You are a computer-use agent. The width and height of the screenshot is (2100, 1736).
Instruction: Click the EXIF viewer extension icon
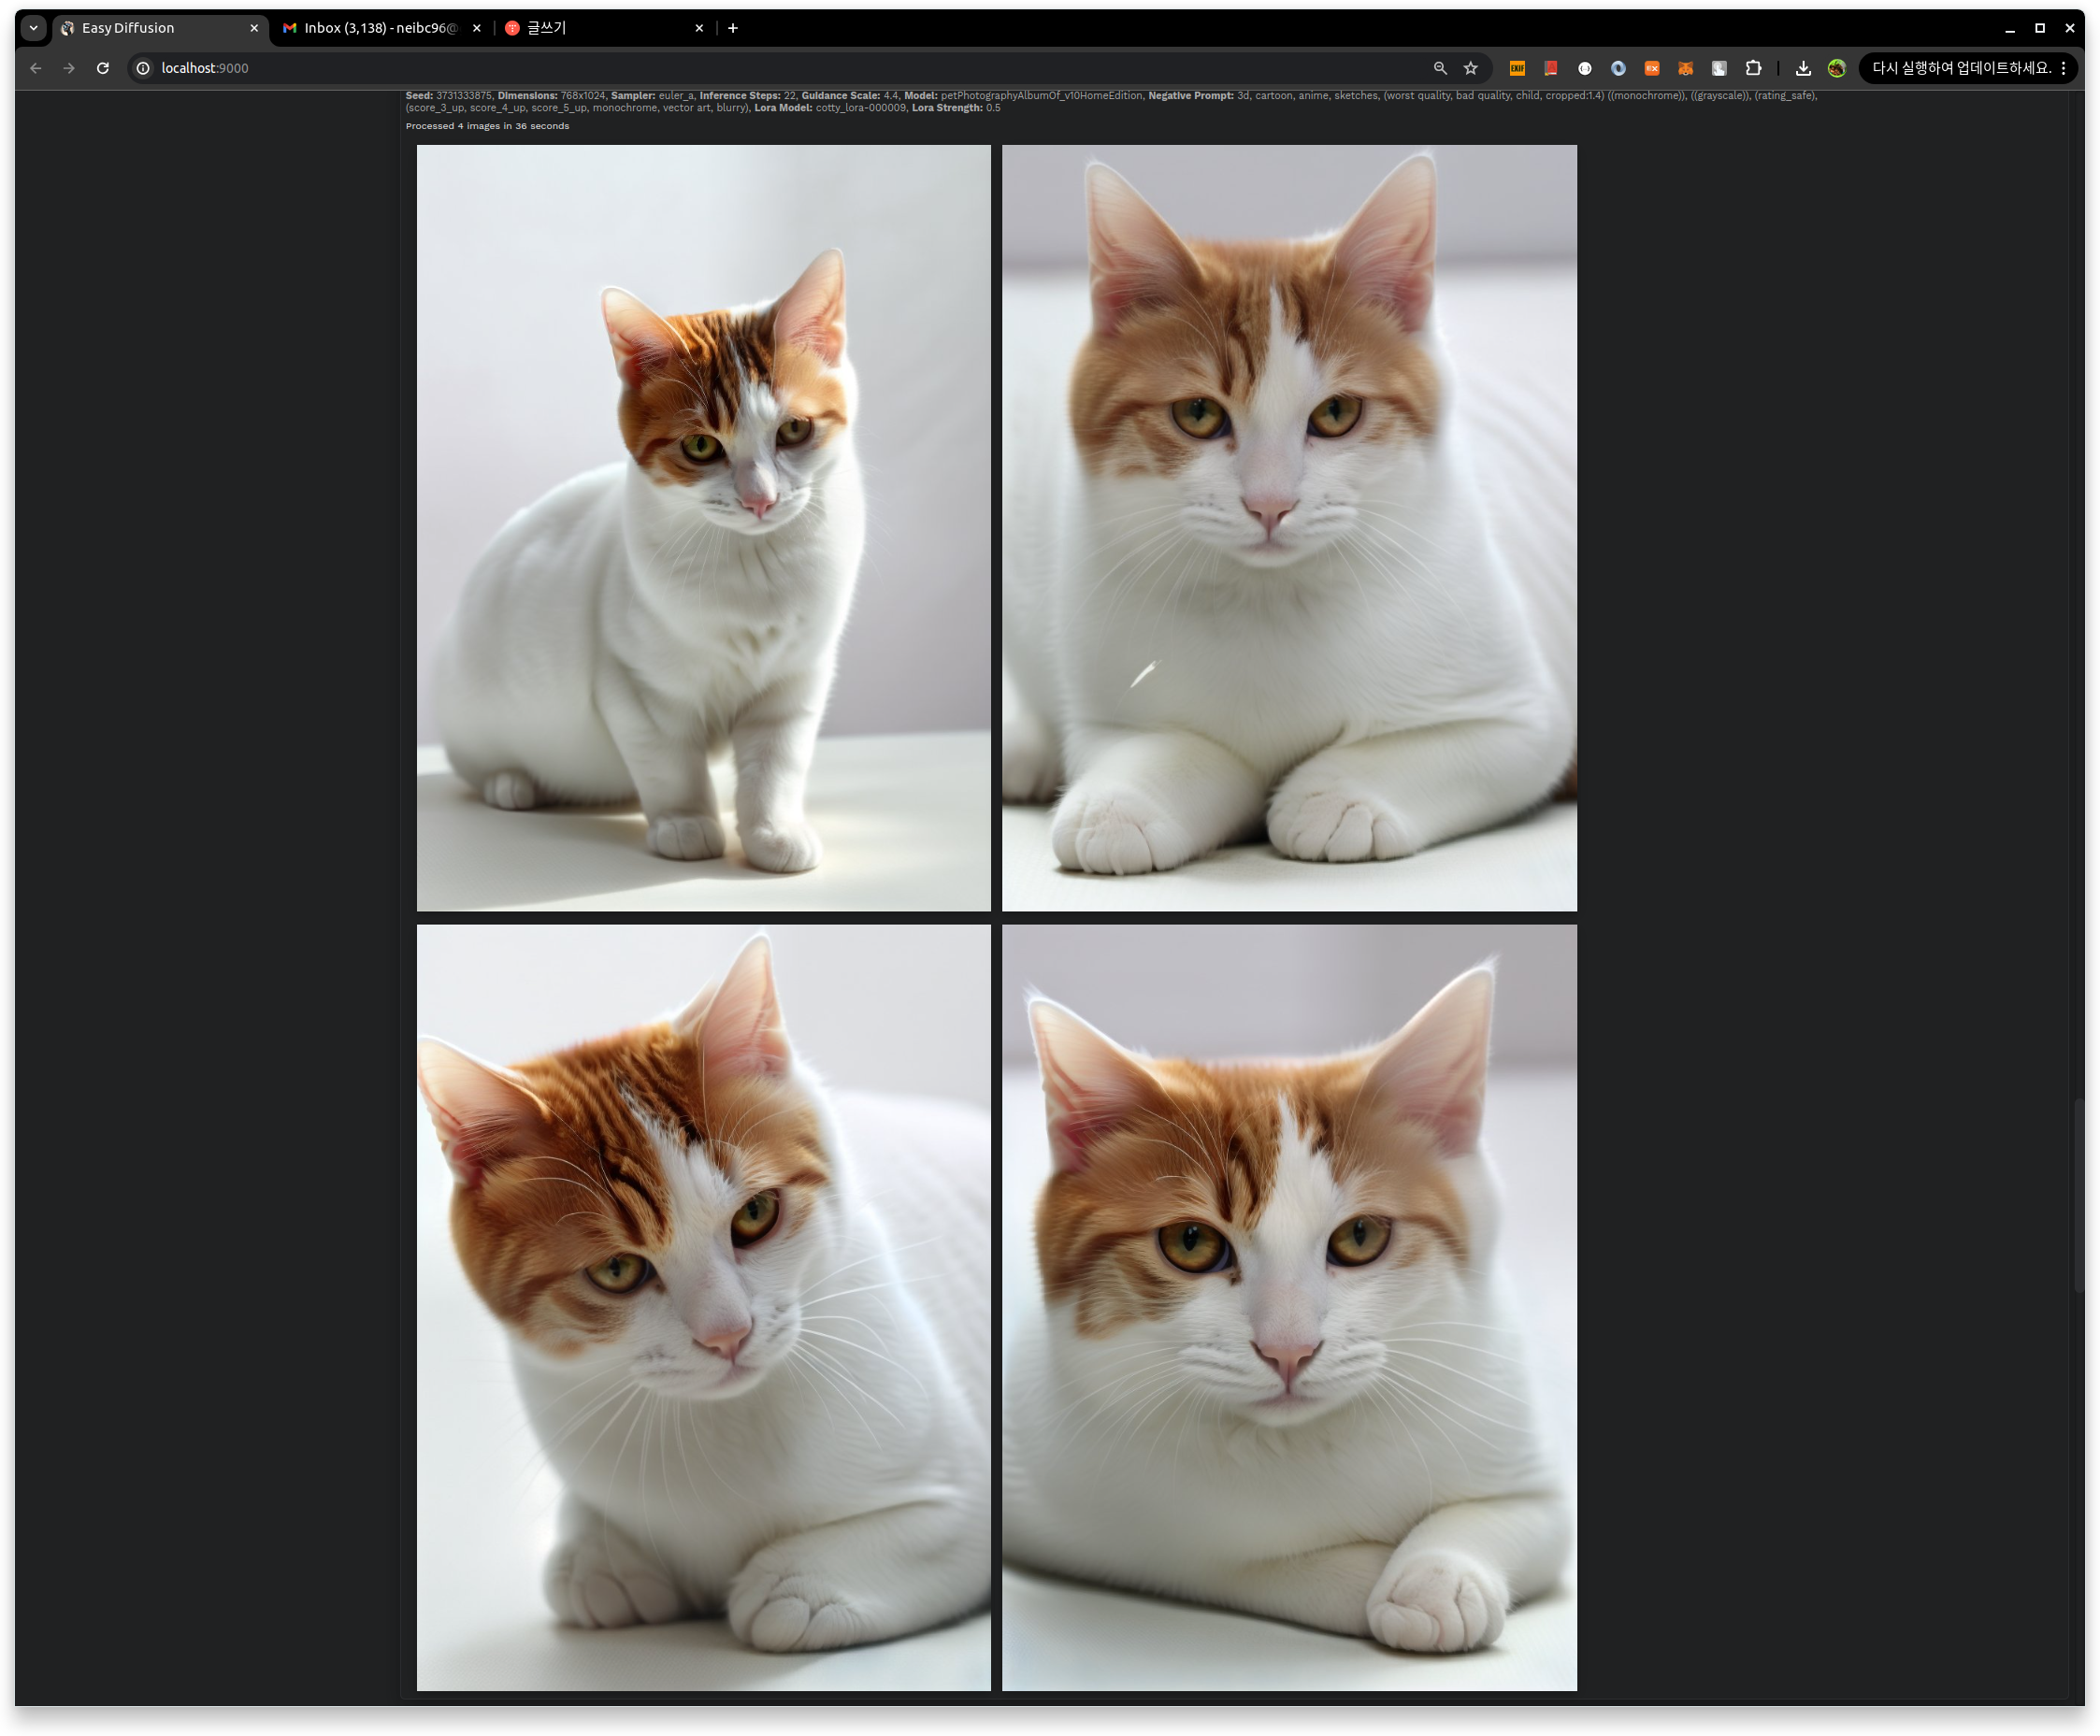click(1516, 68)
